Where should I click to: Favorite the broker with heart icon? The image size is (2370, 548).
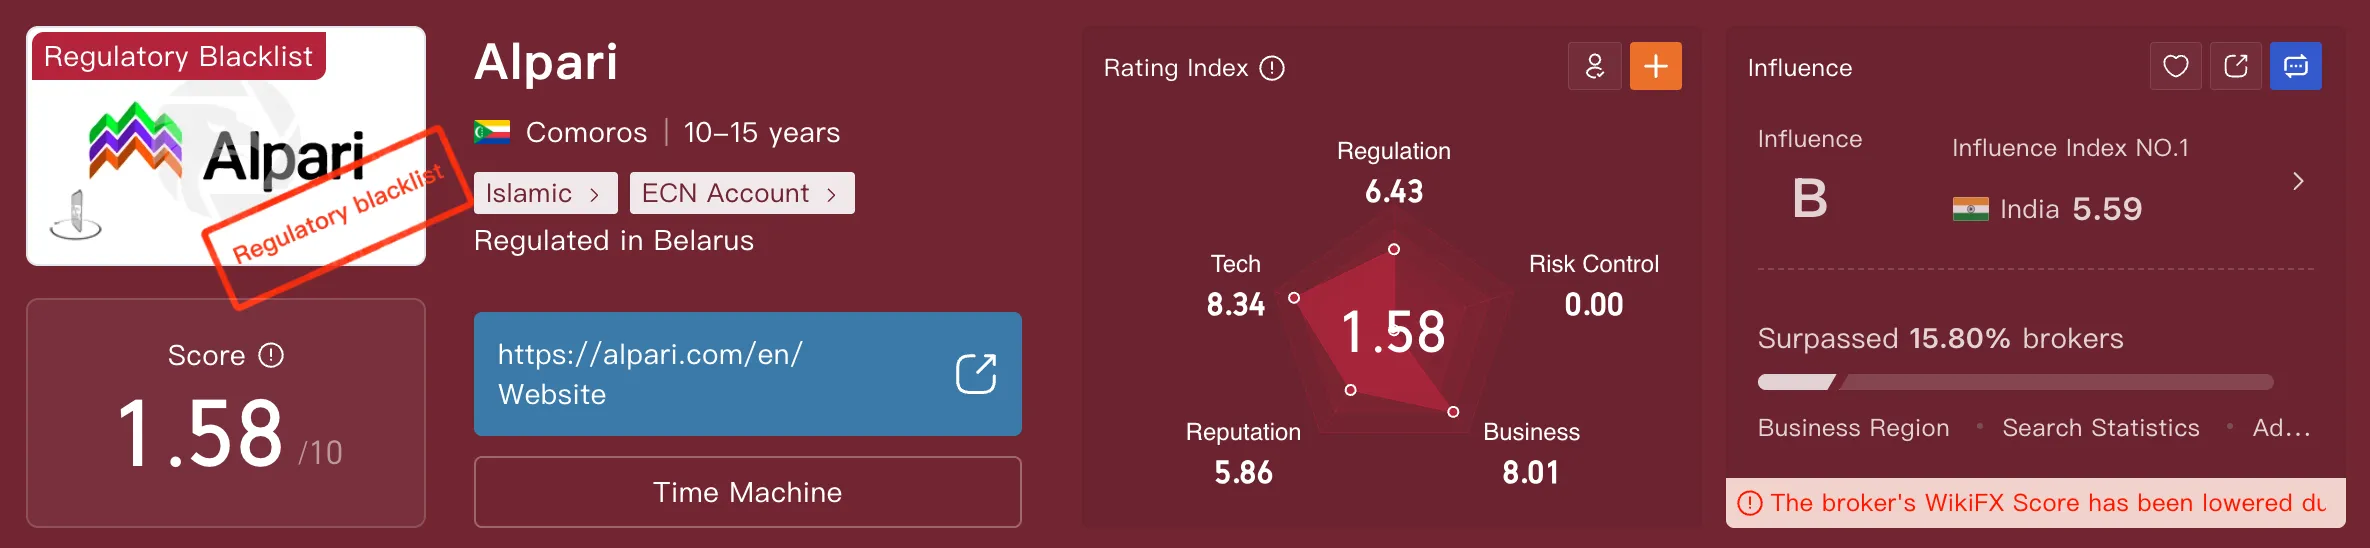(2176, 66)
